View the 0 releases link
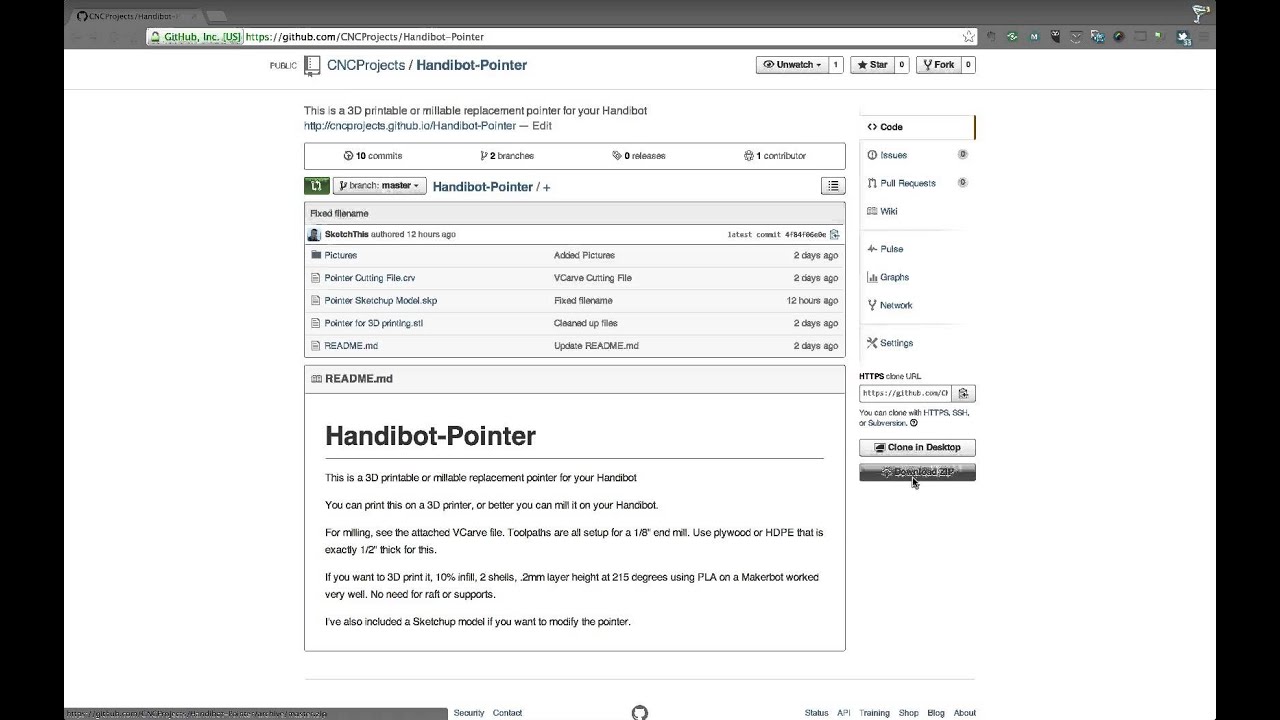The image size is (1280, 720). pos(639,156)
